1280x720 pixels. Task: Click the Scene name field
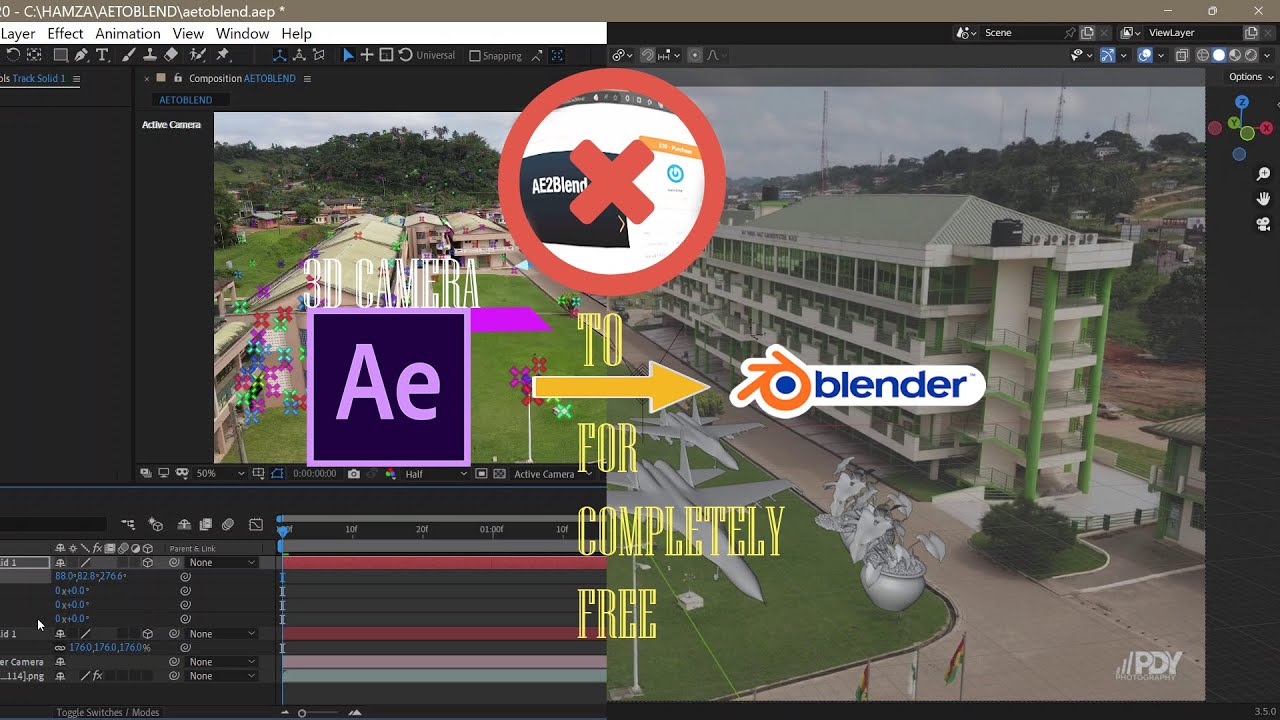tap(1021, 33)
